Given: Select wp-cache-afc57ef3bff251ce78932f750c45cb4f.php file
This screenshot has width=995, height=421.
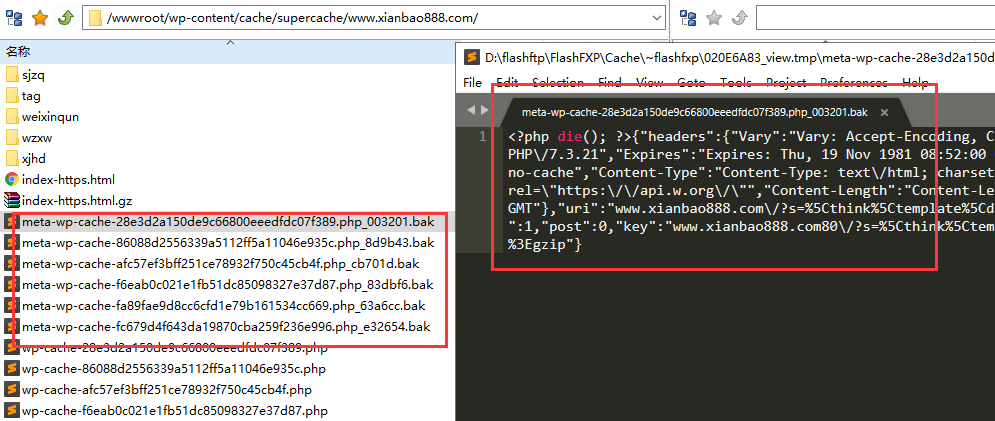Looking at the screenshot, I should click(166, 389).
